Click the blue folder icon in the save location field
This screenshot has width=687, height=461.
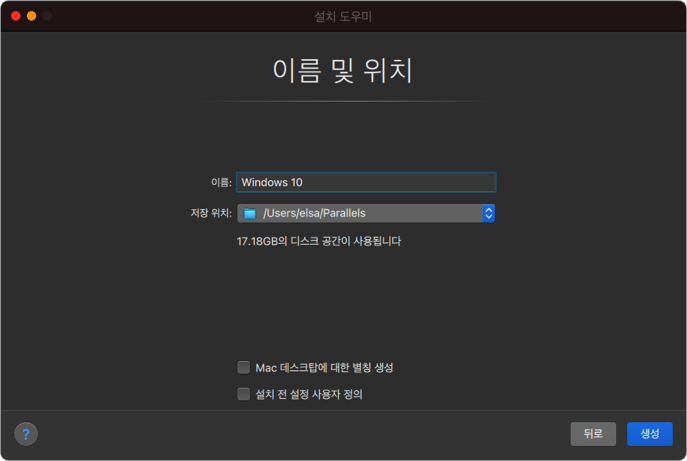(x=250, y=213)
